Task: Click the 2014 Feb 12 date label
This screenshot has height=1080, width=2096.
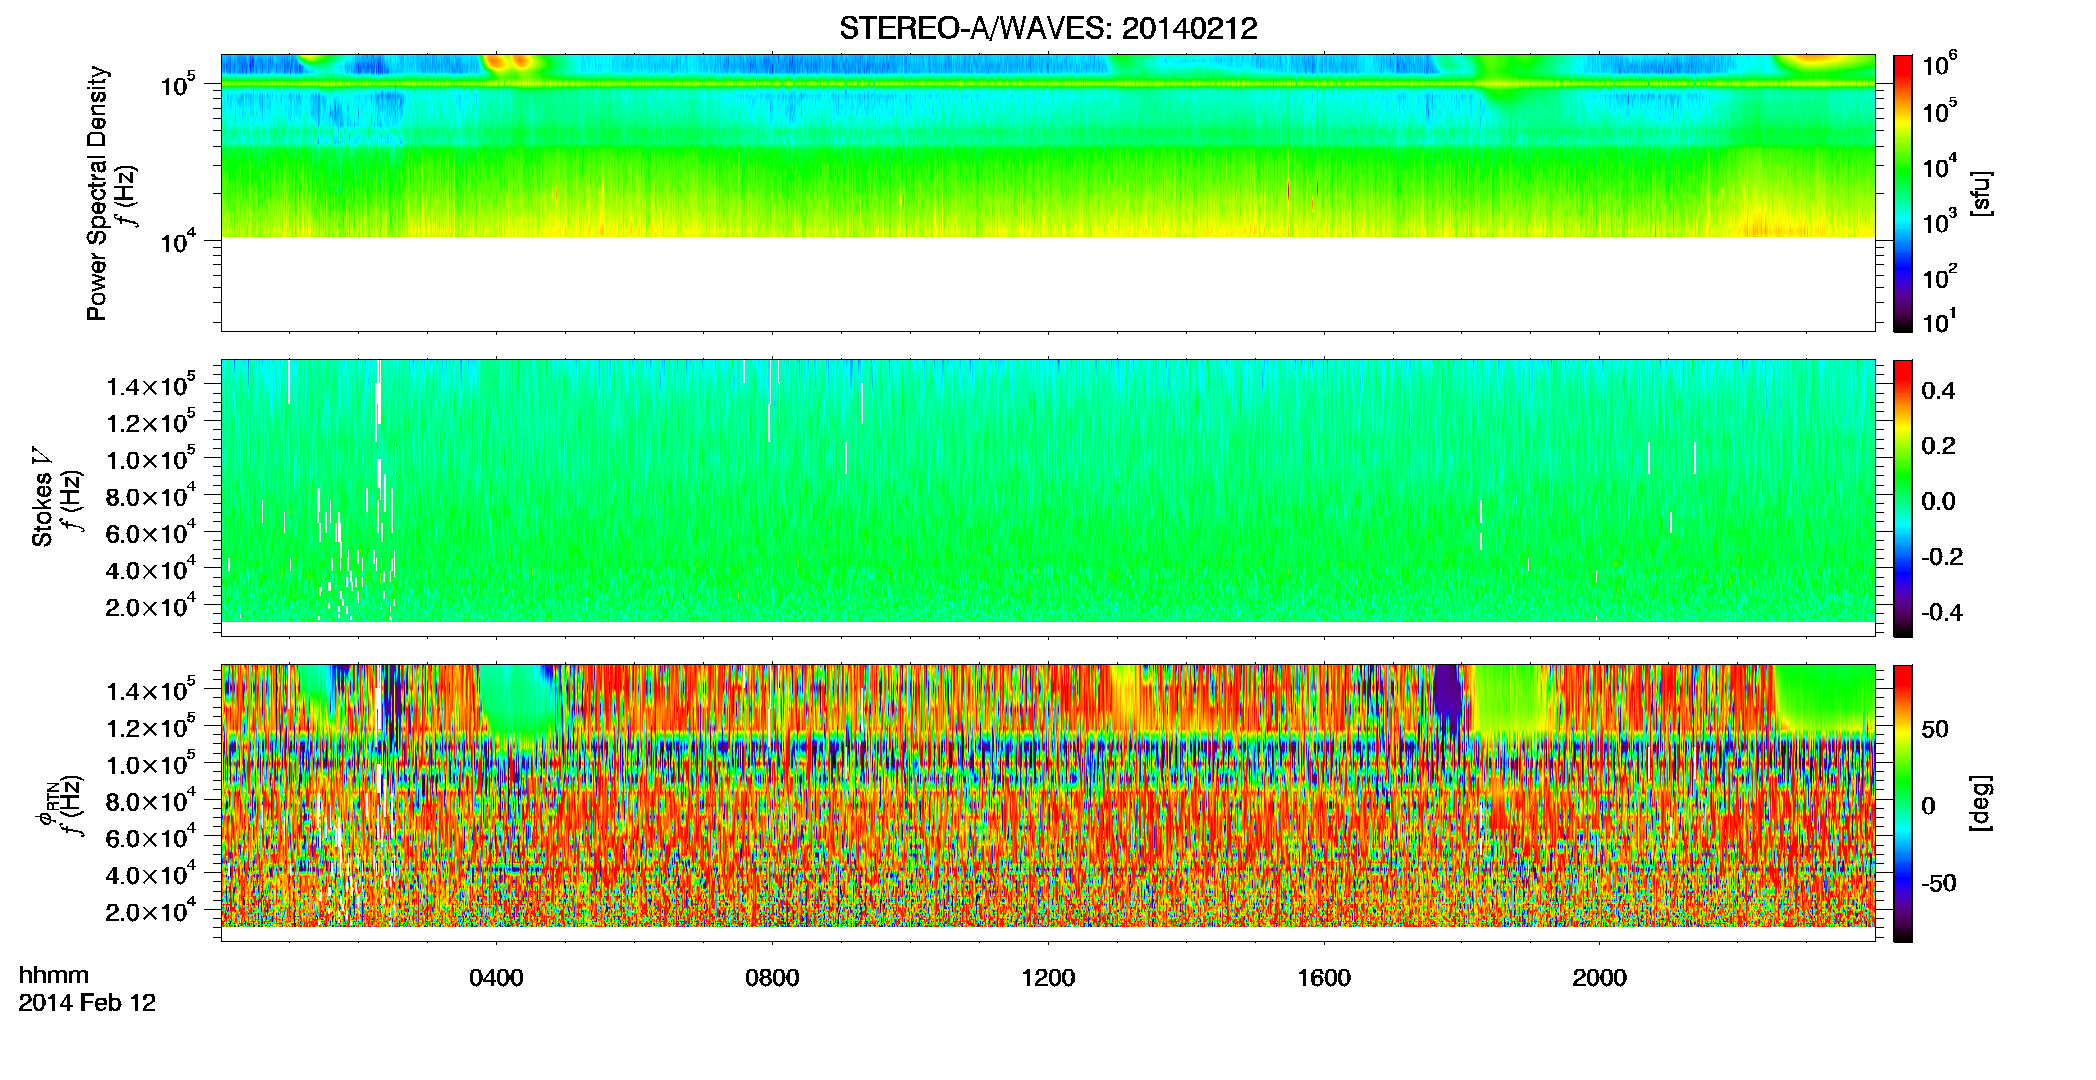Action: [x=87, y=1003]
